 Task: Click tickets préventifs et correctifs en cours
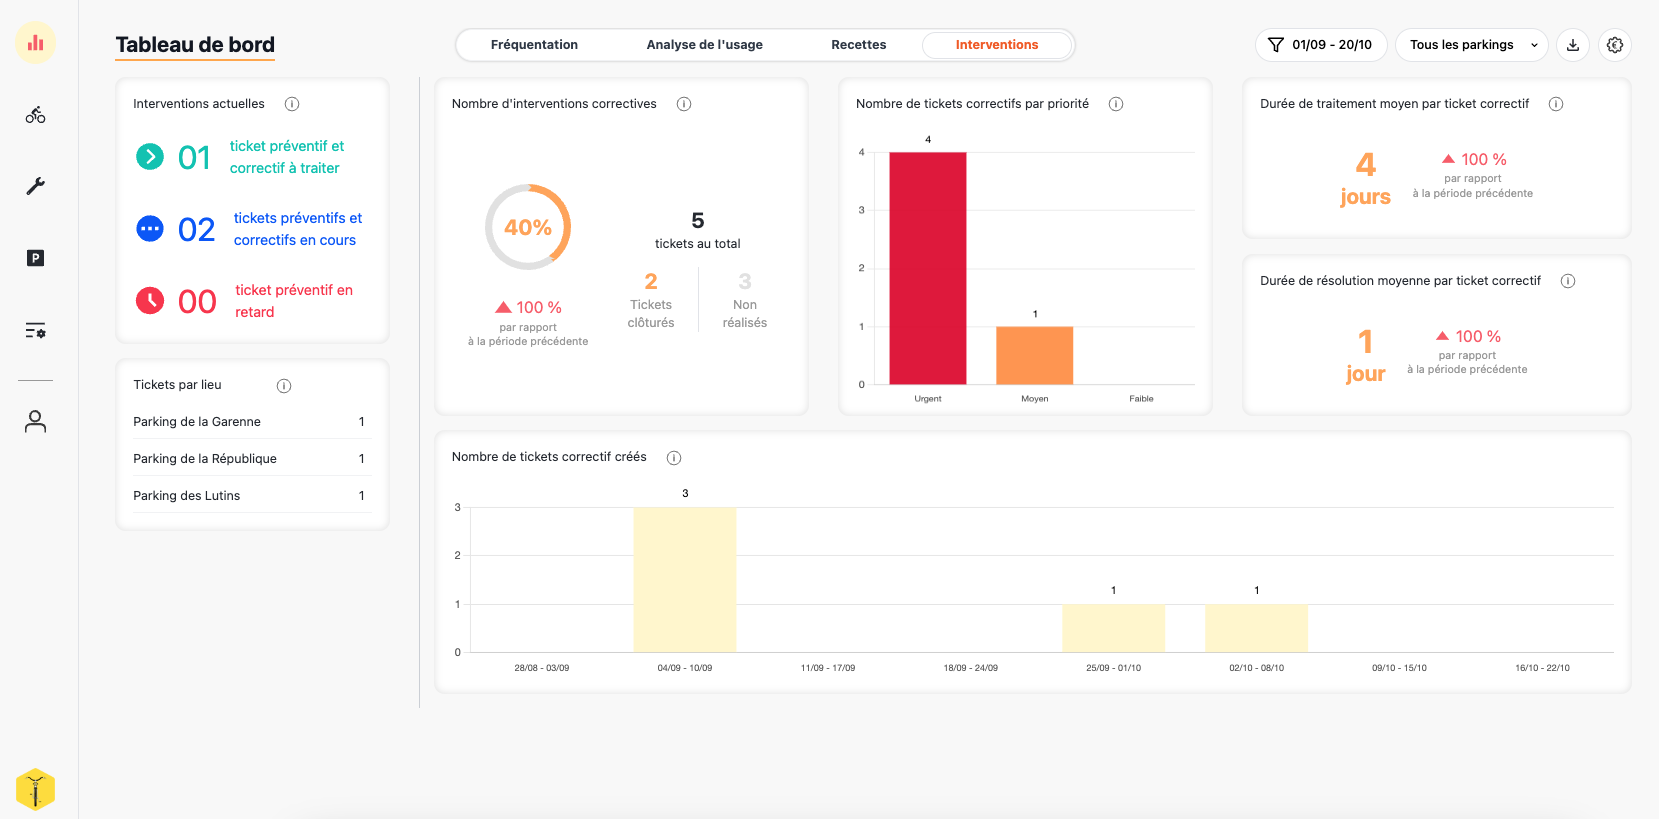297,229
